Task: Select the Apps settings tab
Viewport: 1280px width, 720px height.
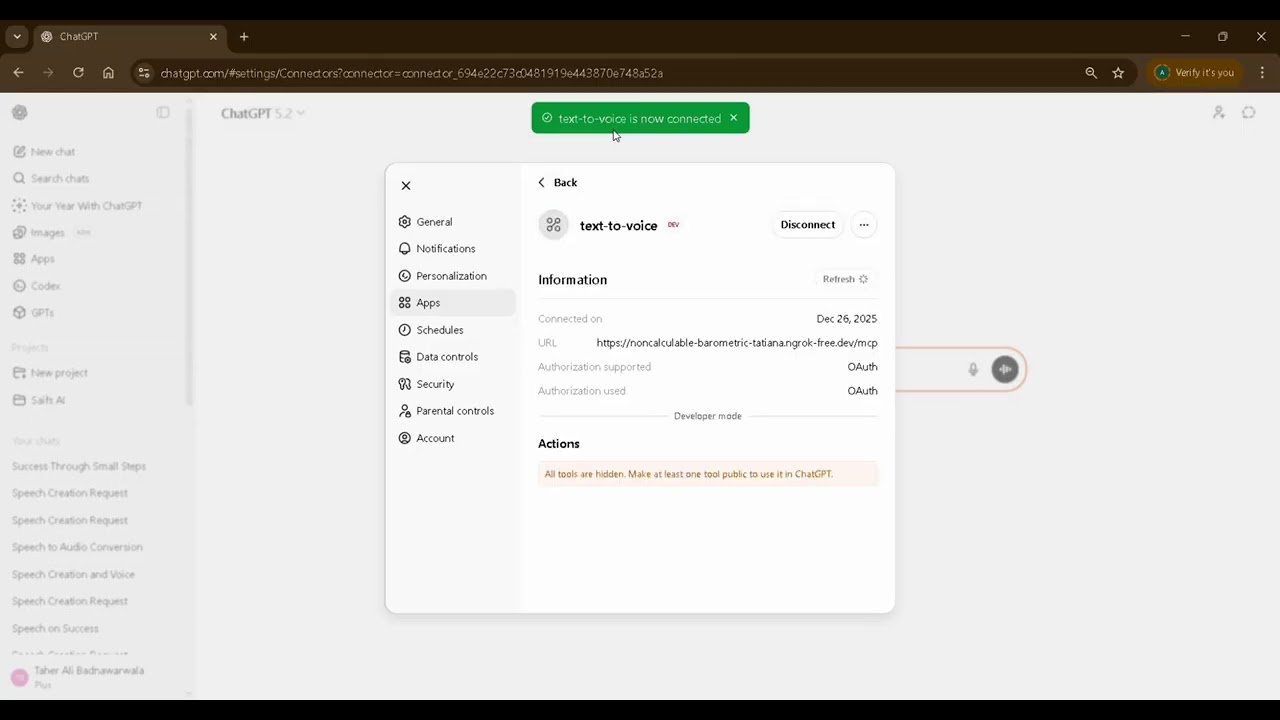Action: point(453,303)
